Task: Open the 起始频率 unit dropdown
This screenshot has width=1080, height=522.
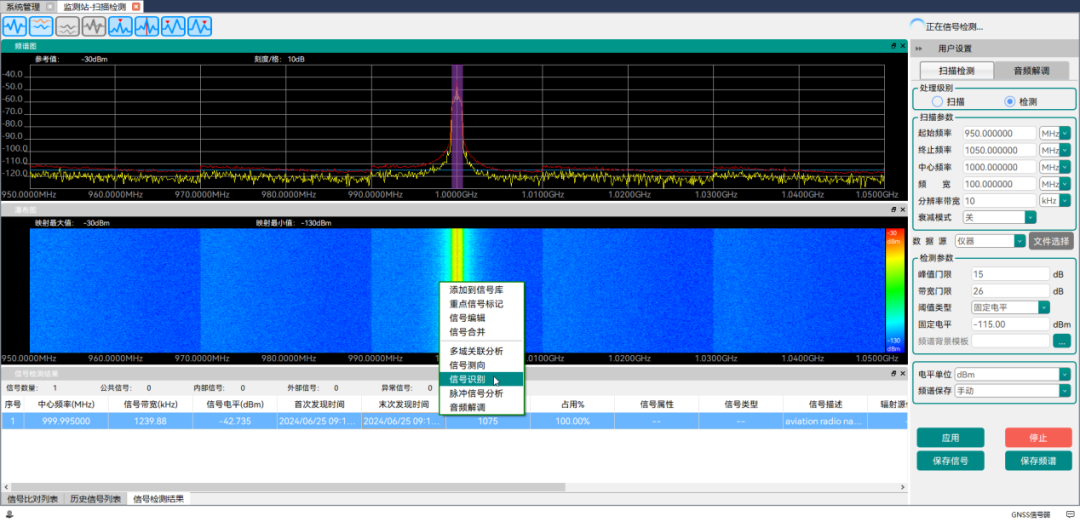Action: coord(1065,133)
